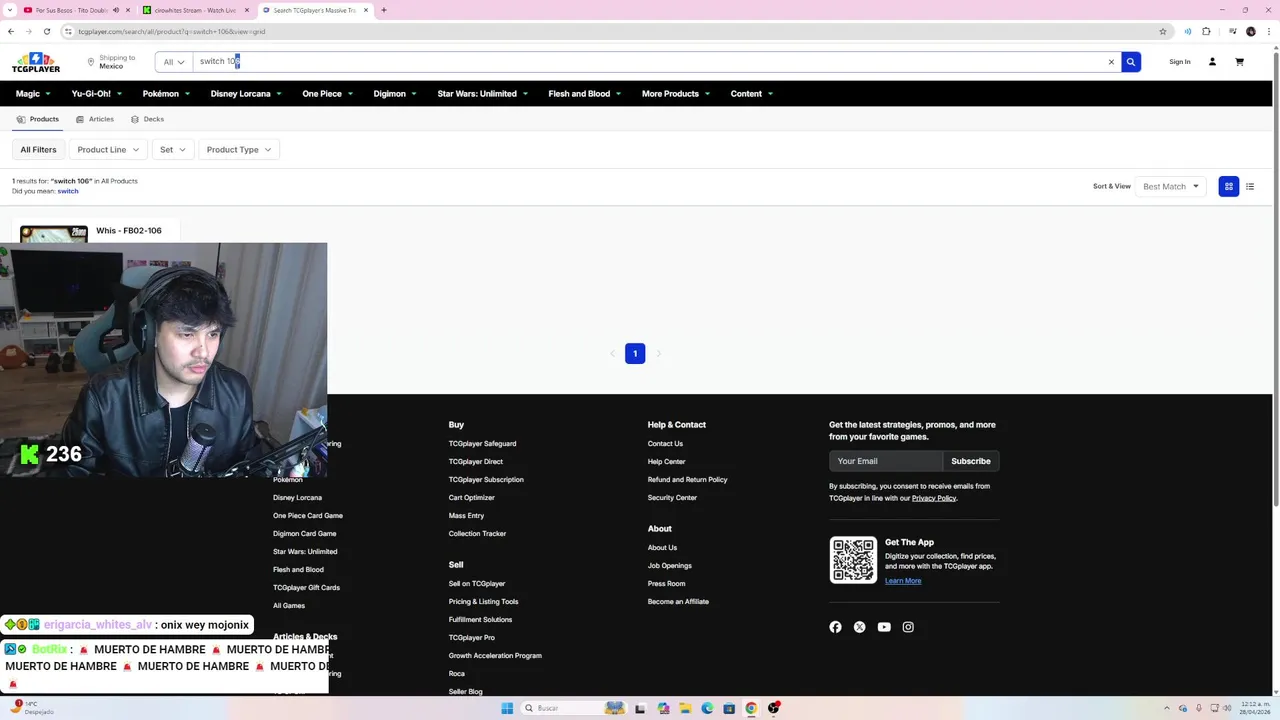Switch to cirowhites Stream tab
The image size is (1280, 720).
[x=195, y=10]
